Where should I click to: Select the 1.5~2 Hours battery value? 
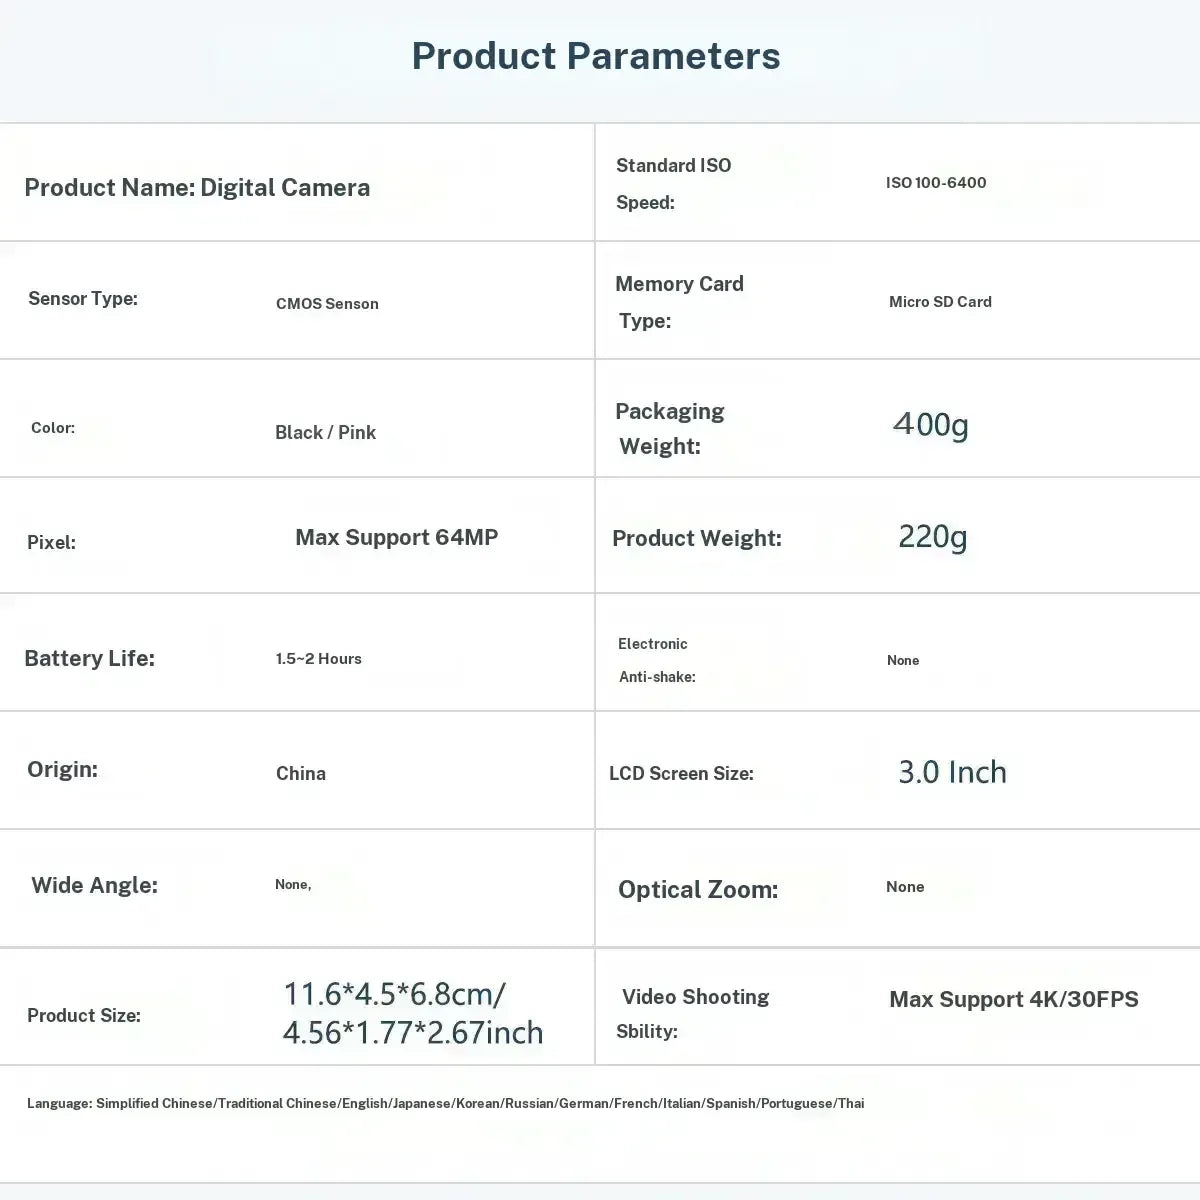pyautogui.click(x=318, y=659)
